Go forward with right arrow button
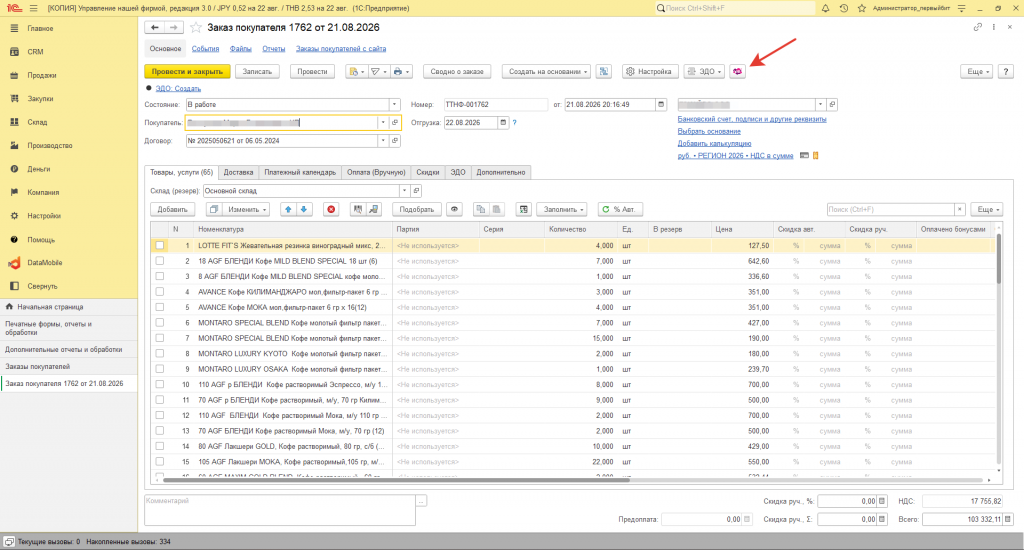 [x=173, y=27]
